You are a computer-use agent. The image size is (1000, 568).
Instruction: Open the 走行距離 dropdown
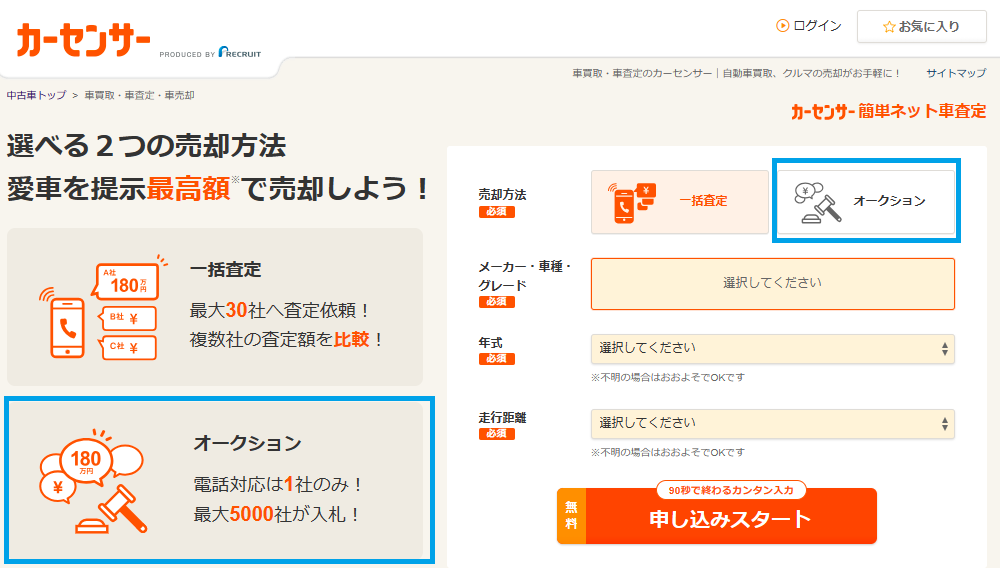772,424
